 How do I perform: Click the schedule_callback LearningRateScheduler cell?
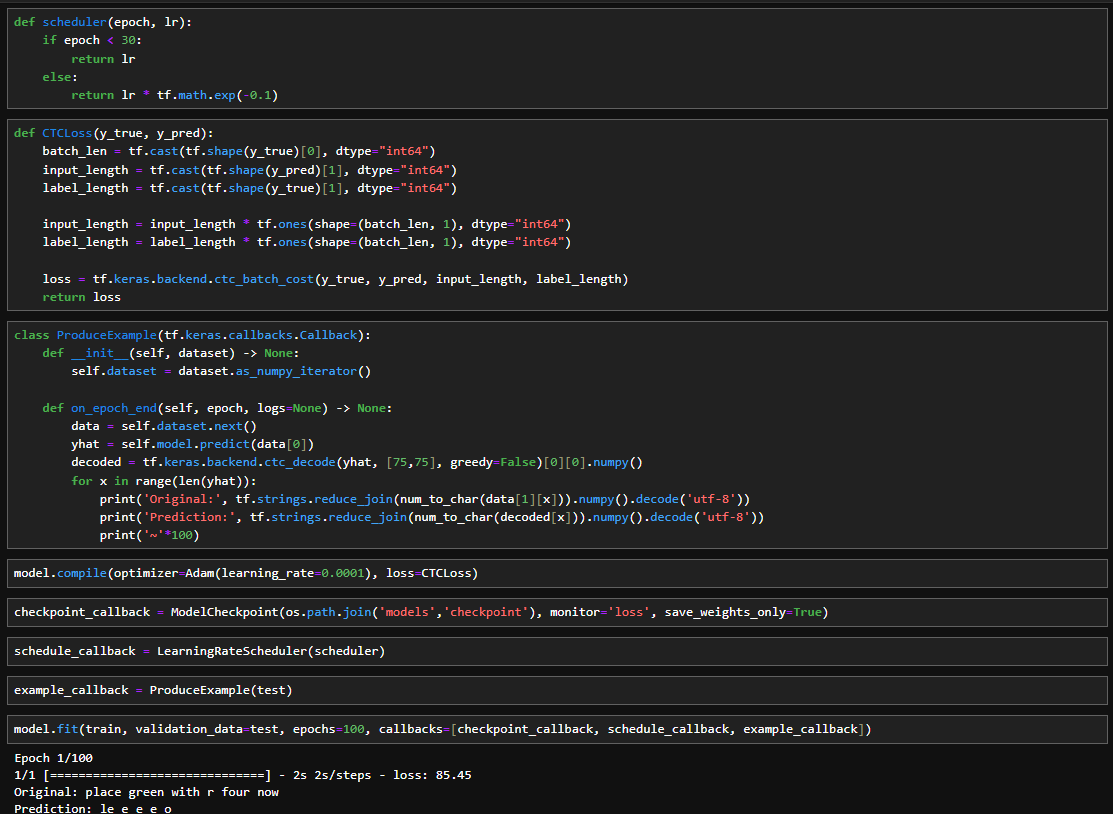coord(199,651)
